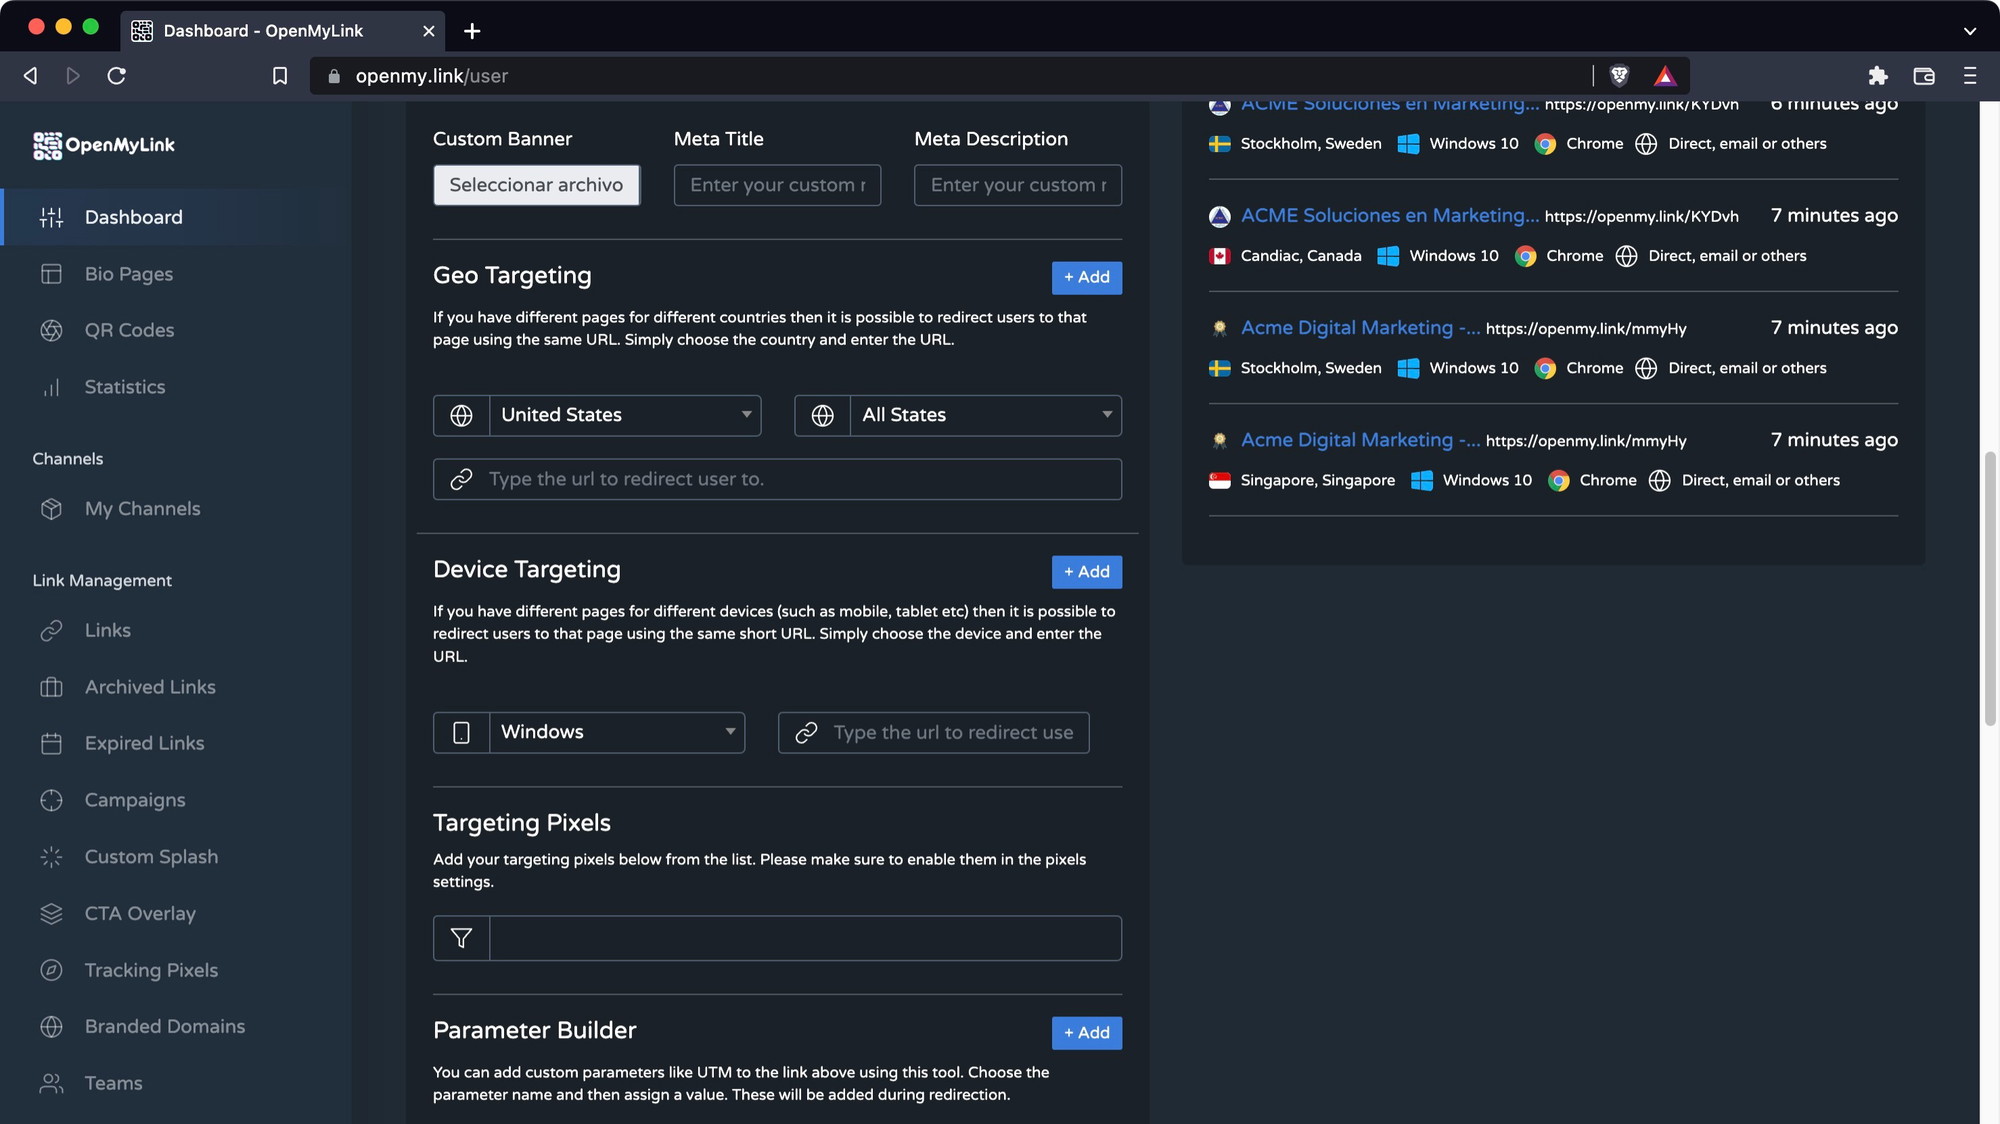Open Dashboard from the sidebar
This screenshot has height=1124, width=2000.
[x=133, y=217]
